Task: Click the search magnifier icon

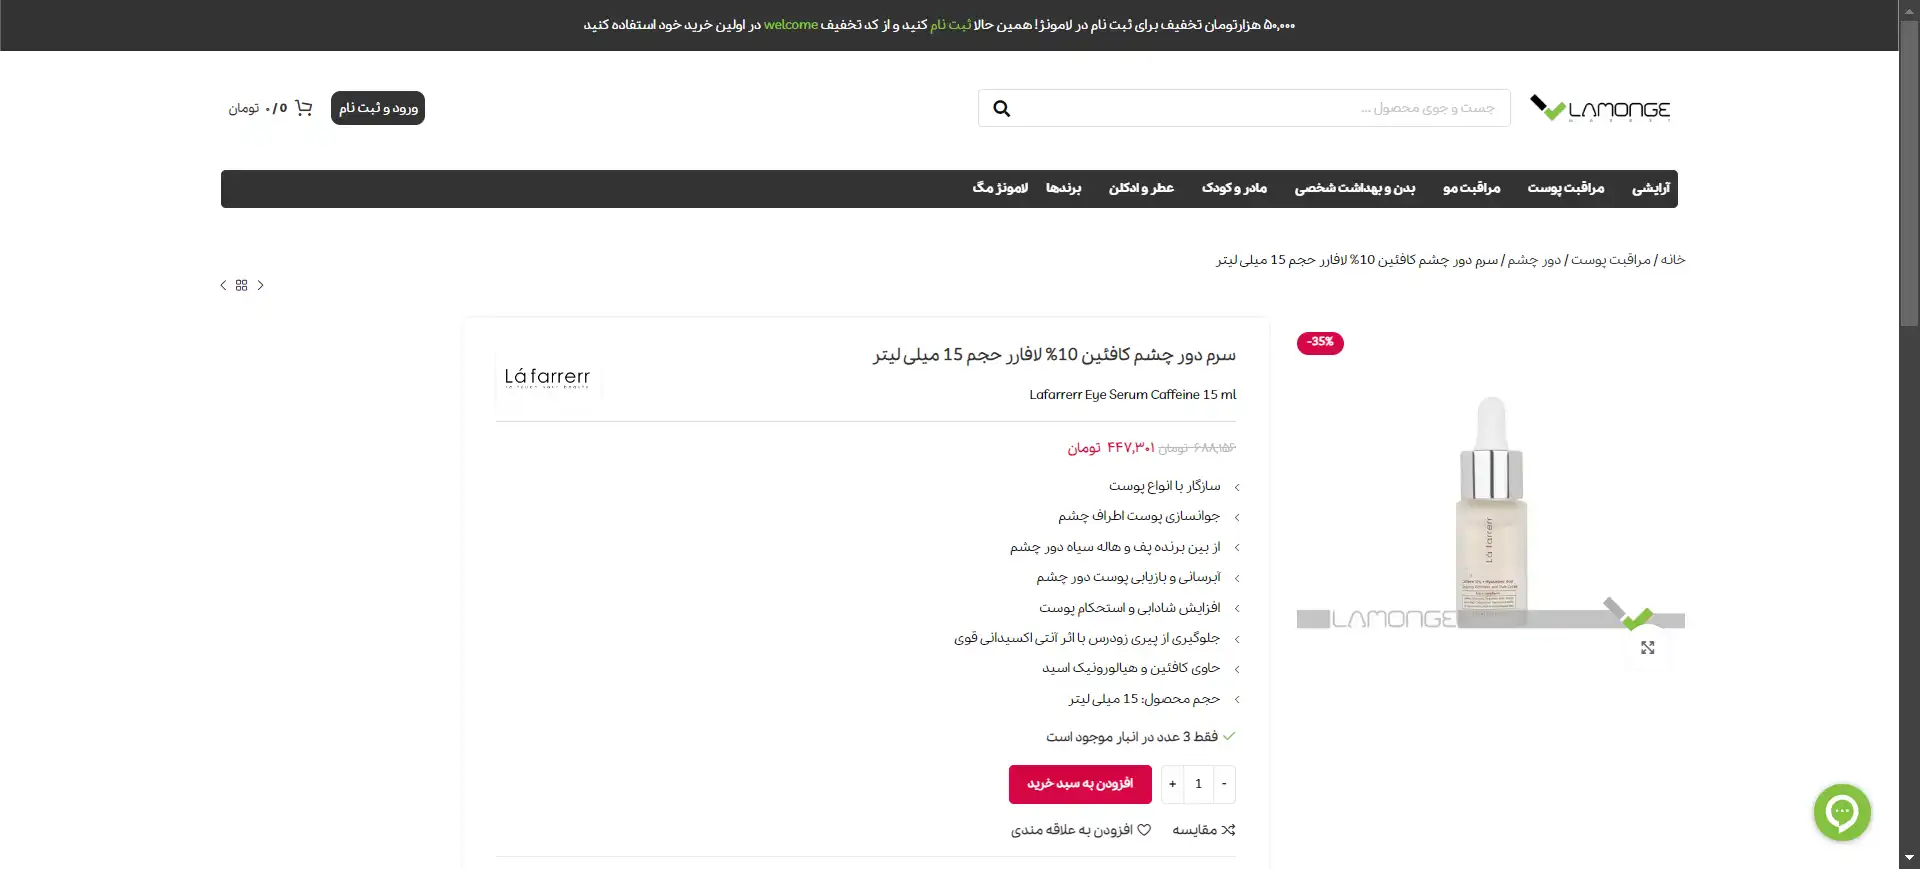Action: point(1001,108)
